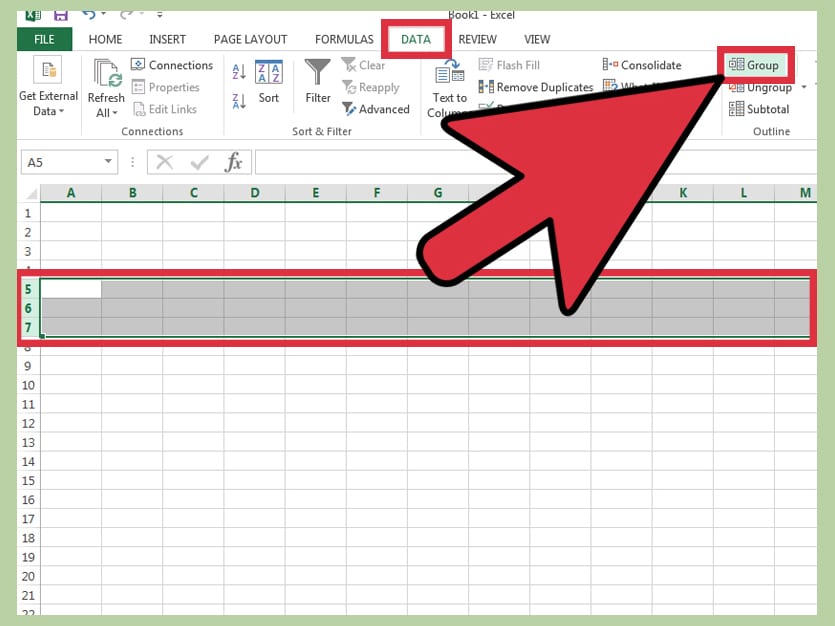Expand the Name Box dropdown arrow
Screen dimensions: 835x626
click(109, 162)
